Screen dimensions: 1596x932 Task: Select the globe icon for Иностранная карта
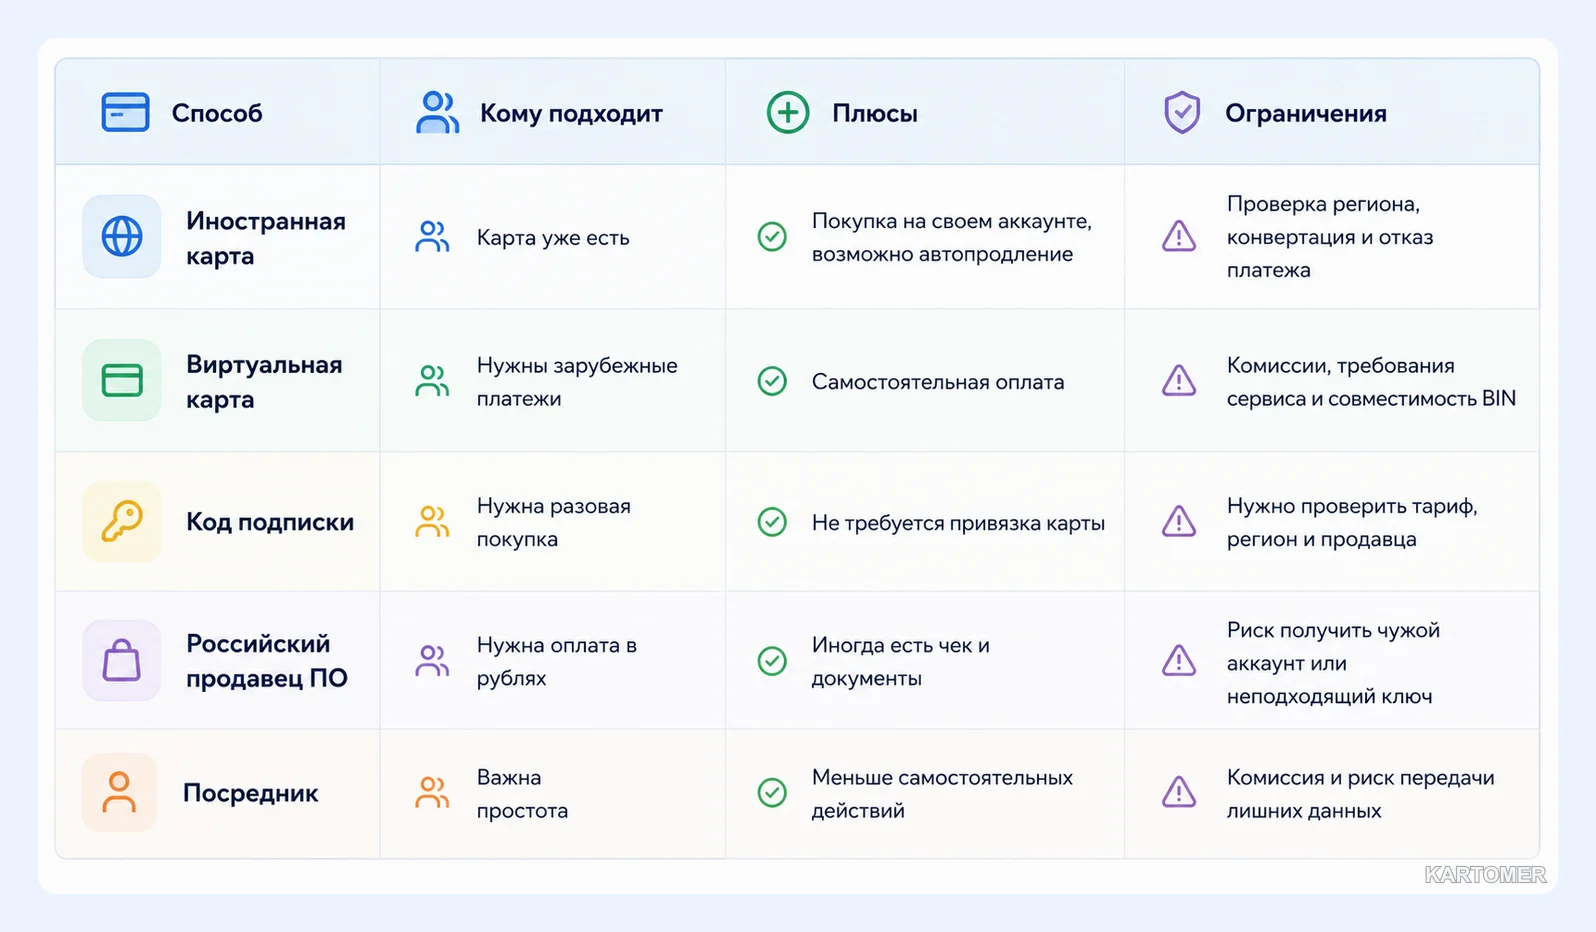coord(122,236)
